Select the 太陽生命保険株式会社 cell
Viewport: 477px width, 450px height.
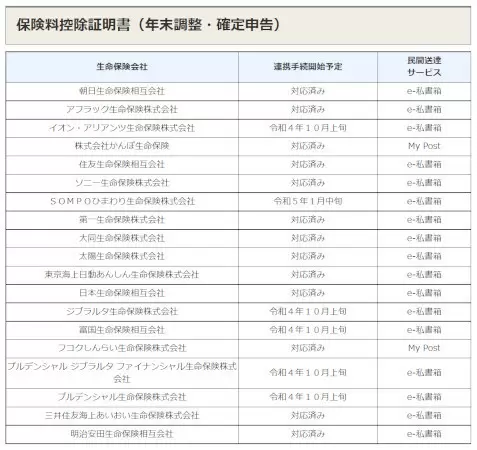pos(122,256)
